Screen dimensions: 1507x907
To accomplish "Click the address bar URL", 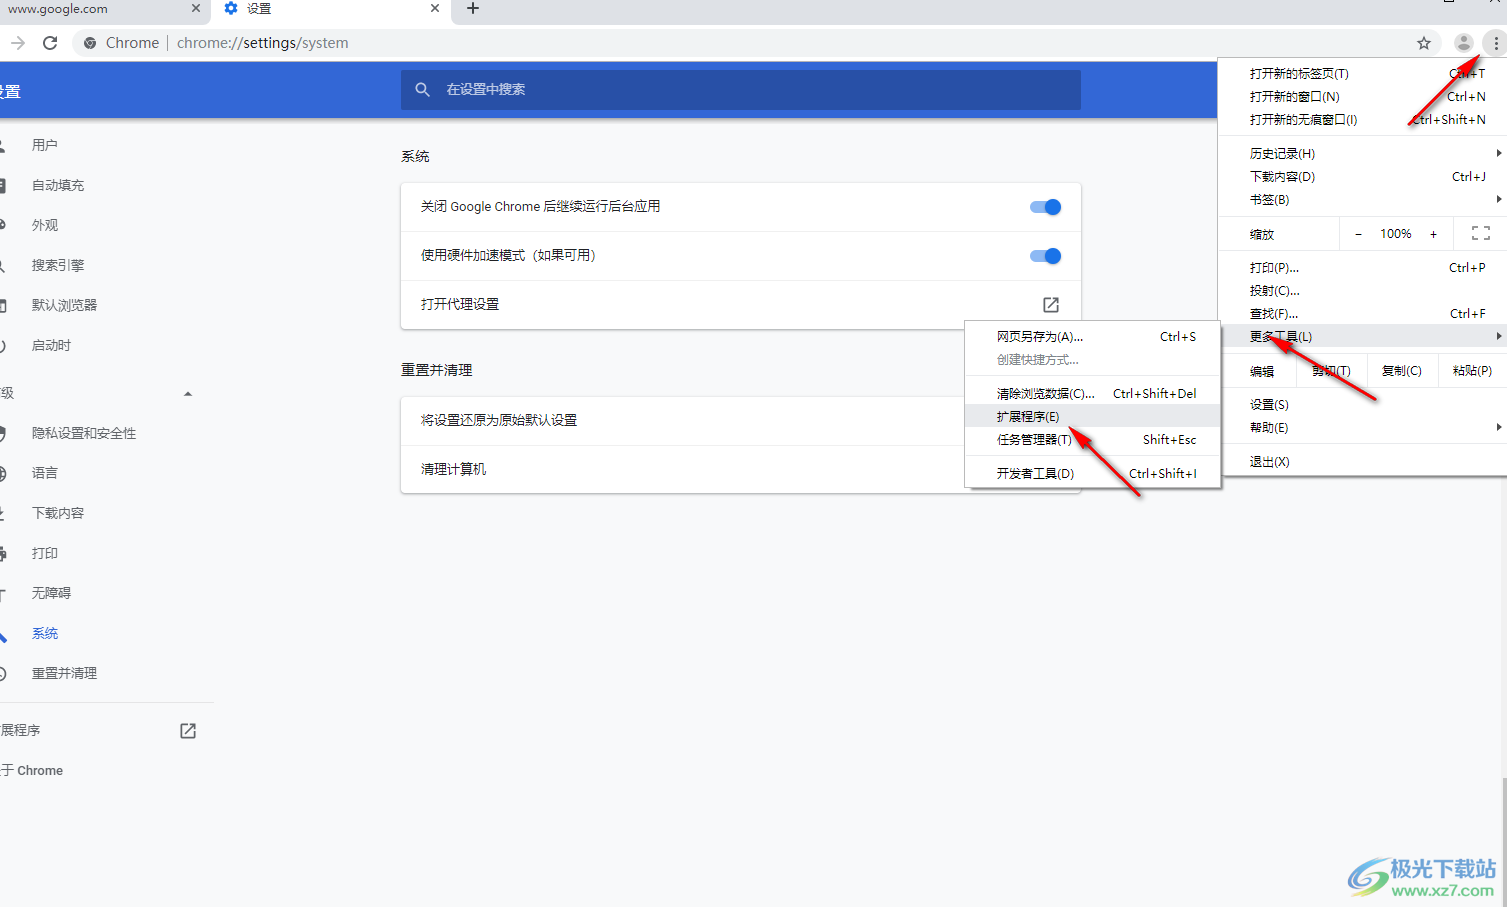I will pyautogui.click(x=262, y=43).
